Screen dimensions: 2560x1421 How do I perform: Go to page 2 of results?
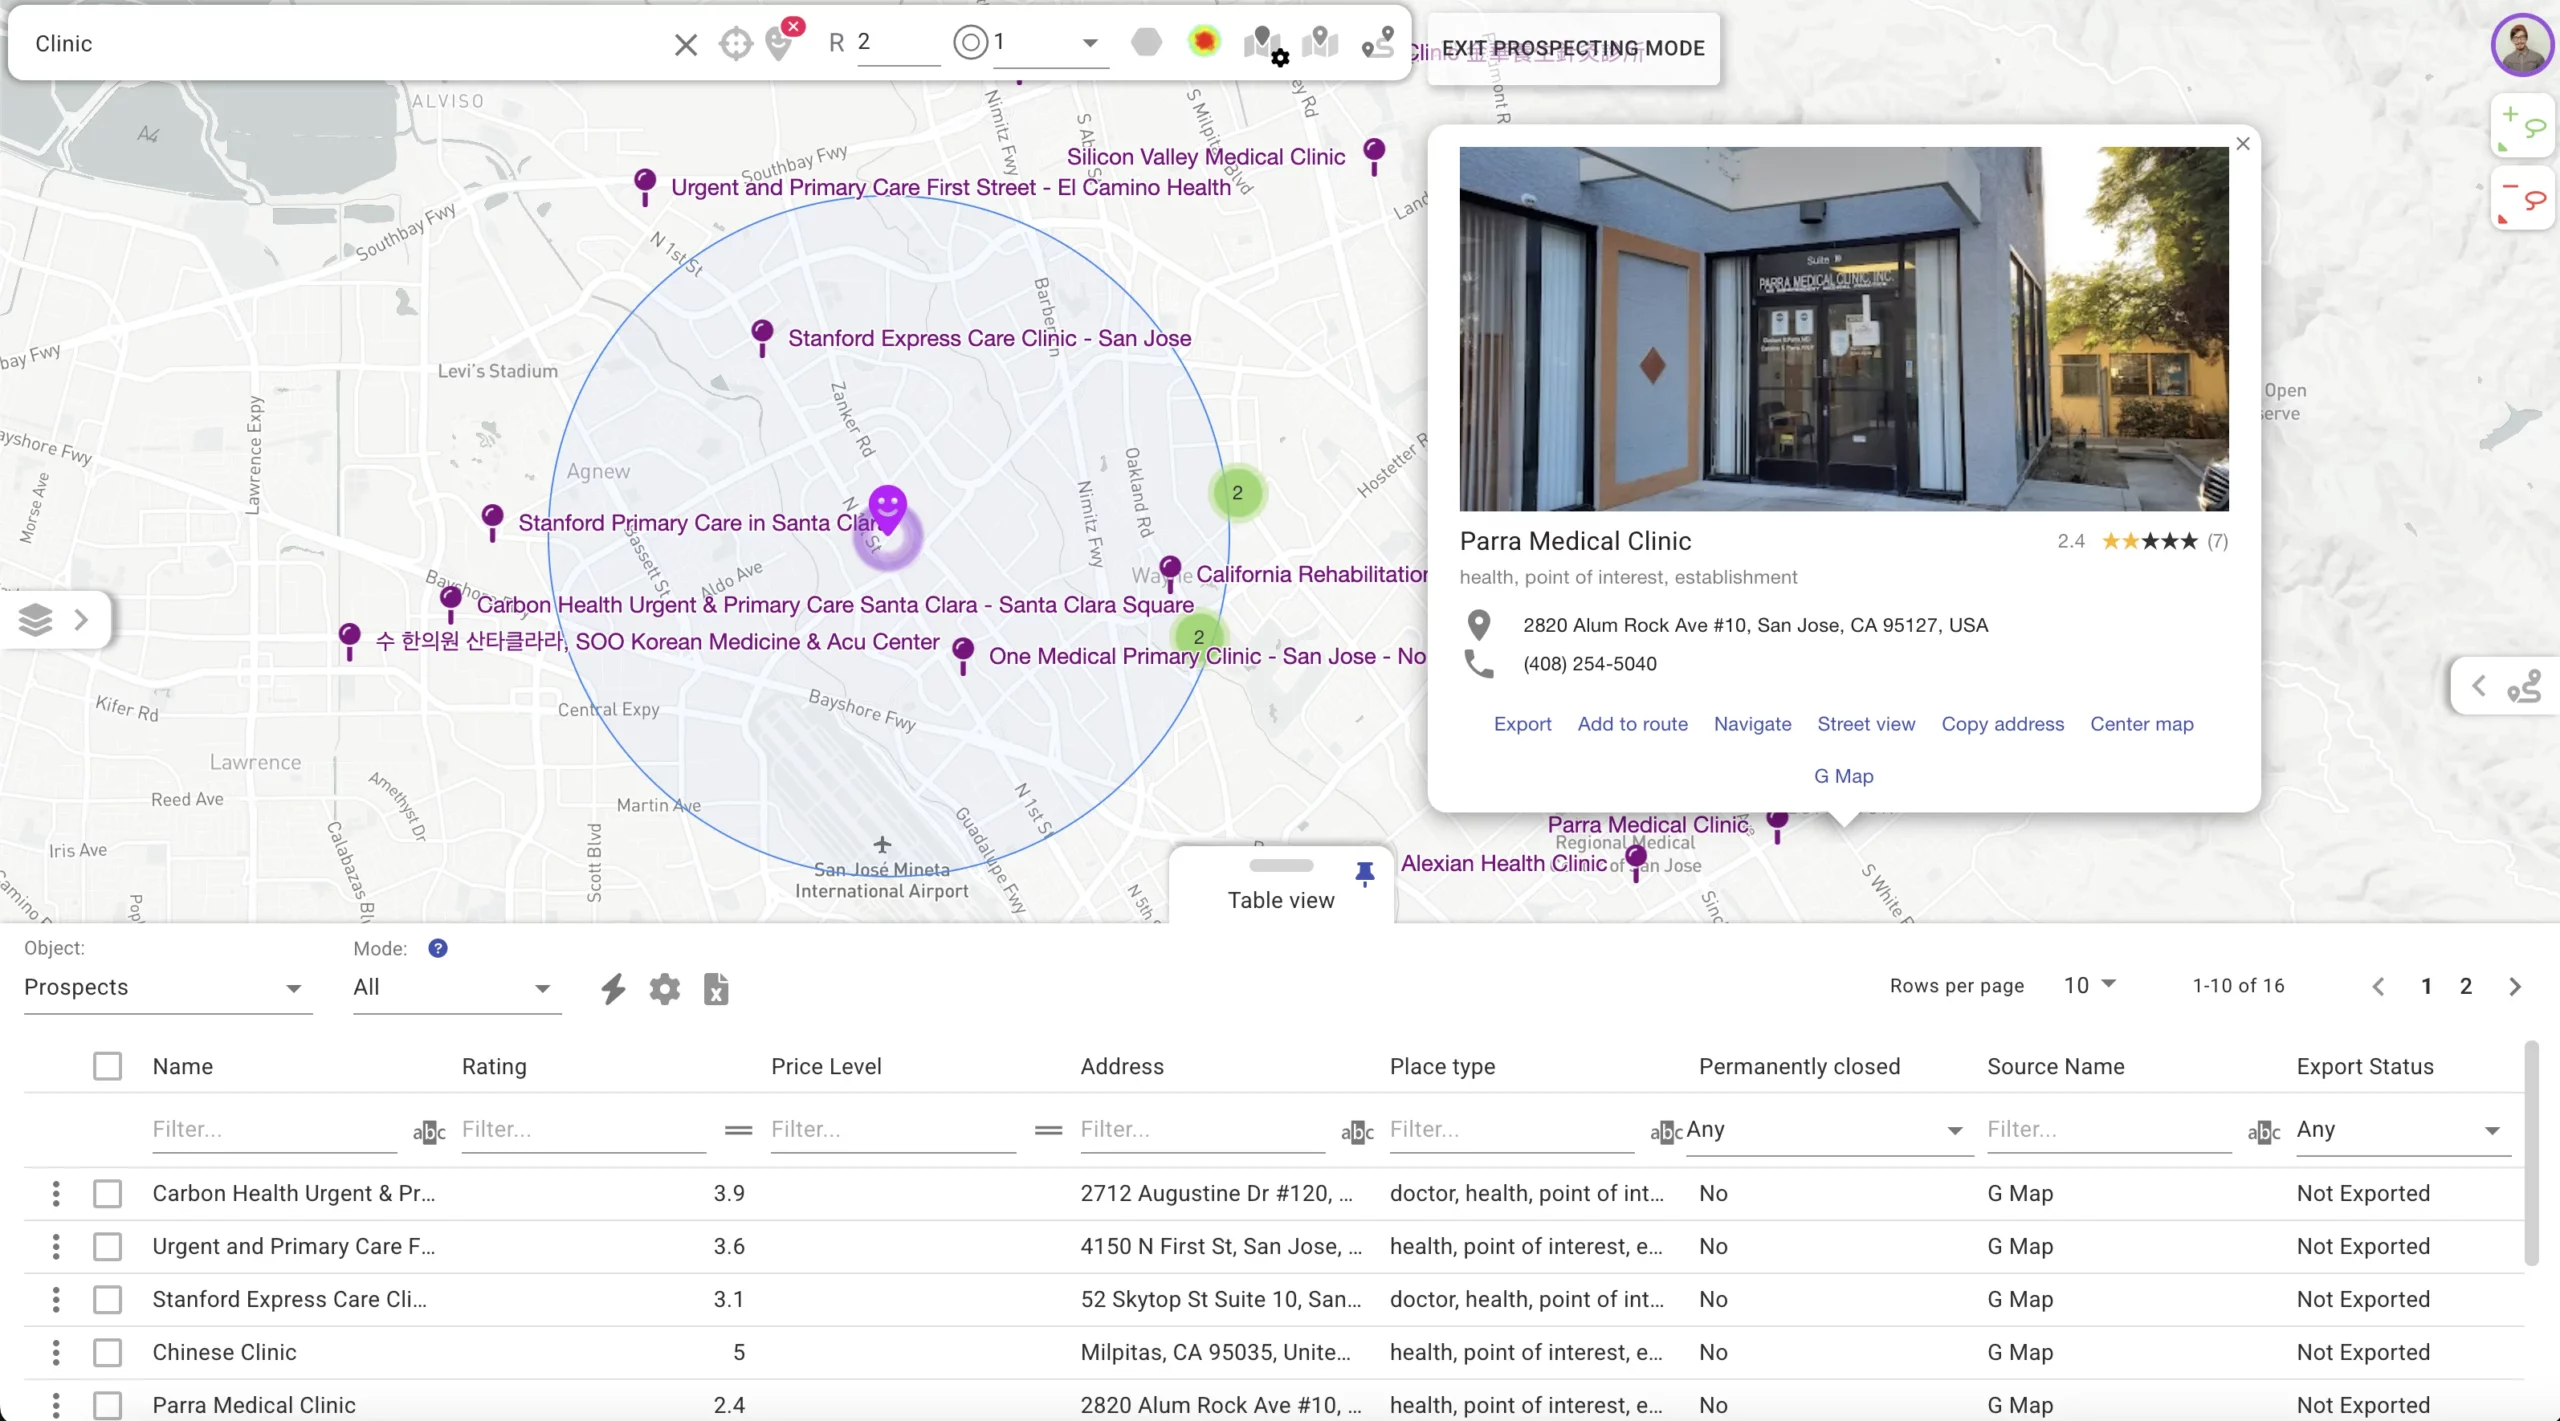coord(2465,987)
